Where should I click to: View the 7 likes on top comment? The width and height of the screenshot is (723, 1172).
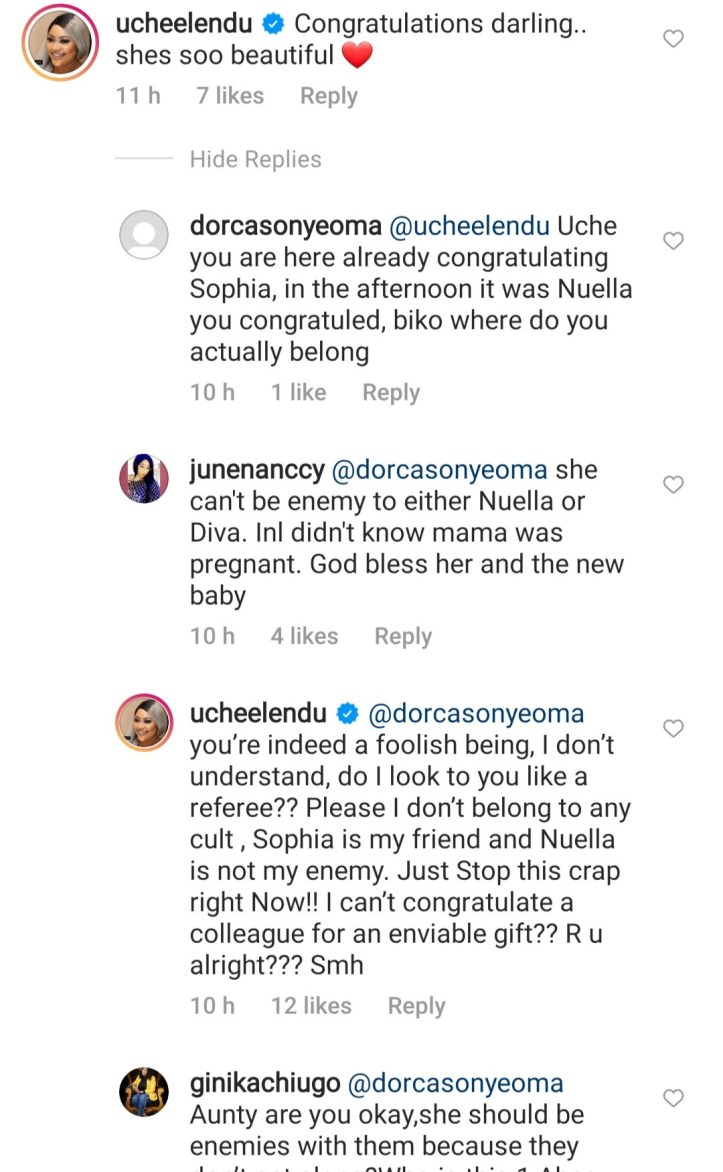(x=230, y=96)
